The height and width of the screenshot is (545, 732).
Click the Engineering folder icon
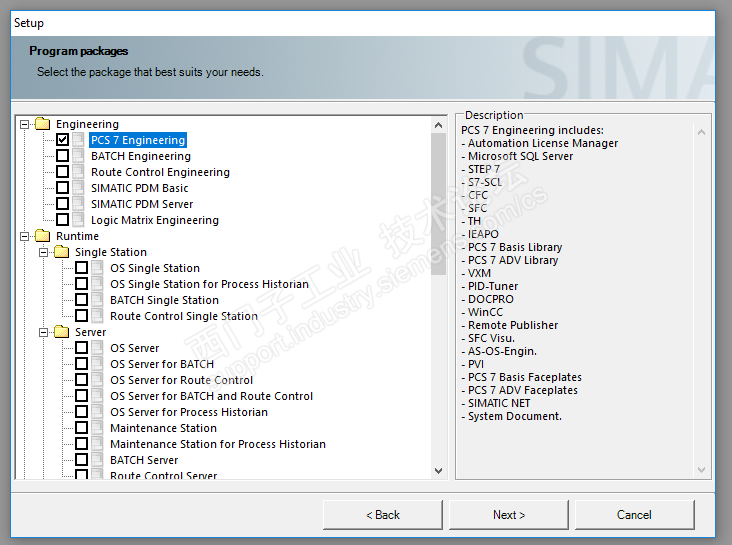(x=42, y=124)
